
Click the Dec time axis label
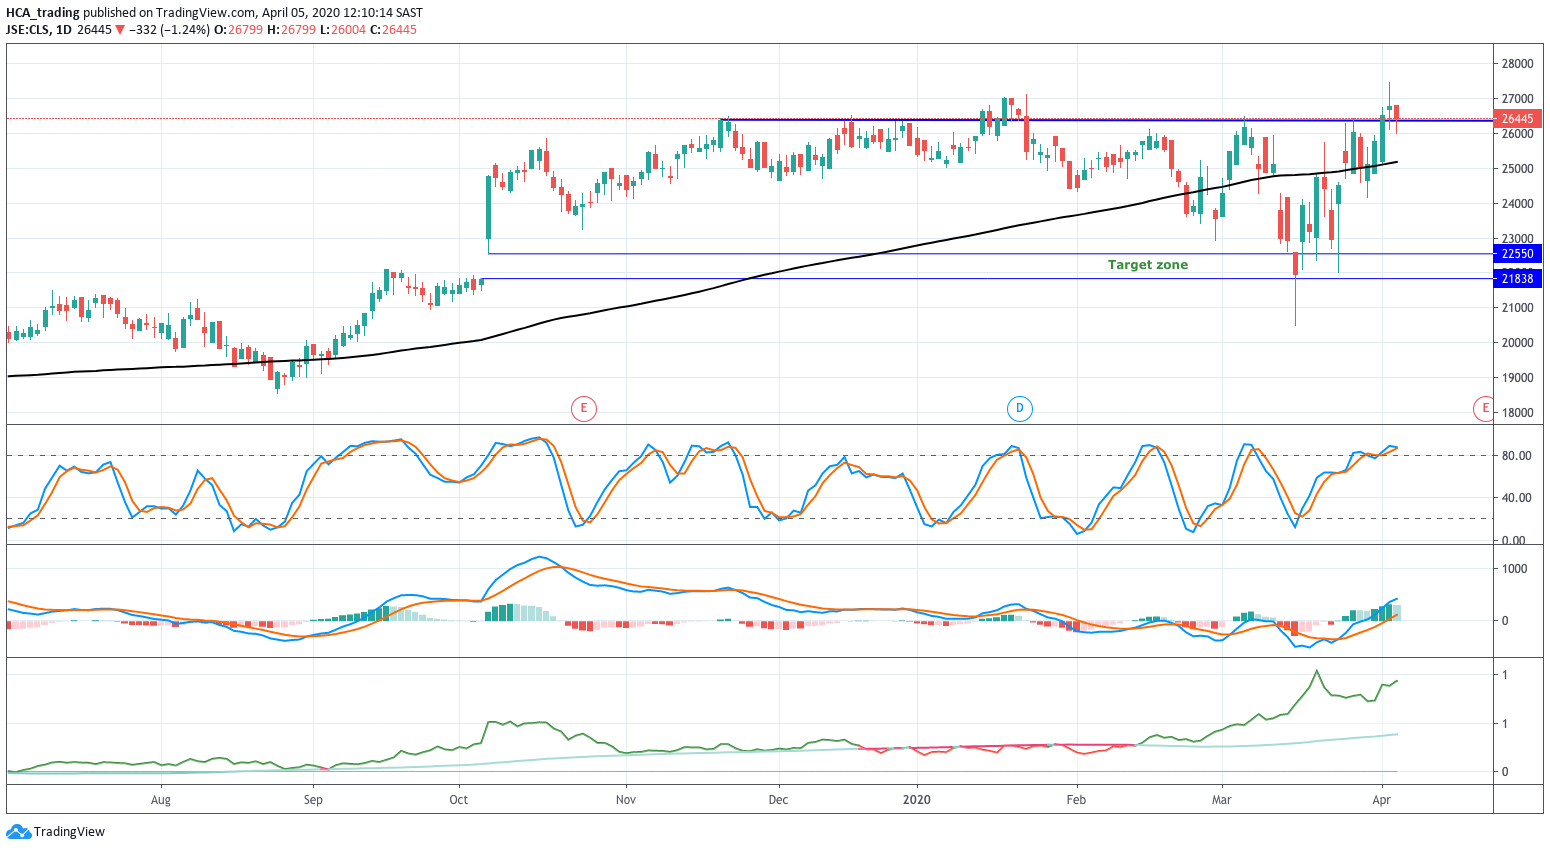coord(778,800)
